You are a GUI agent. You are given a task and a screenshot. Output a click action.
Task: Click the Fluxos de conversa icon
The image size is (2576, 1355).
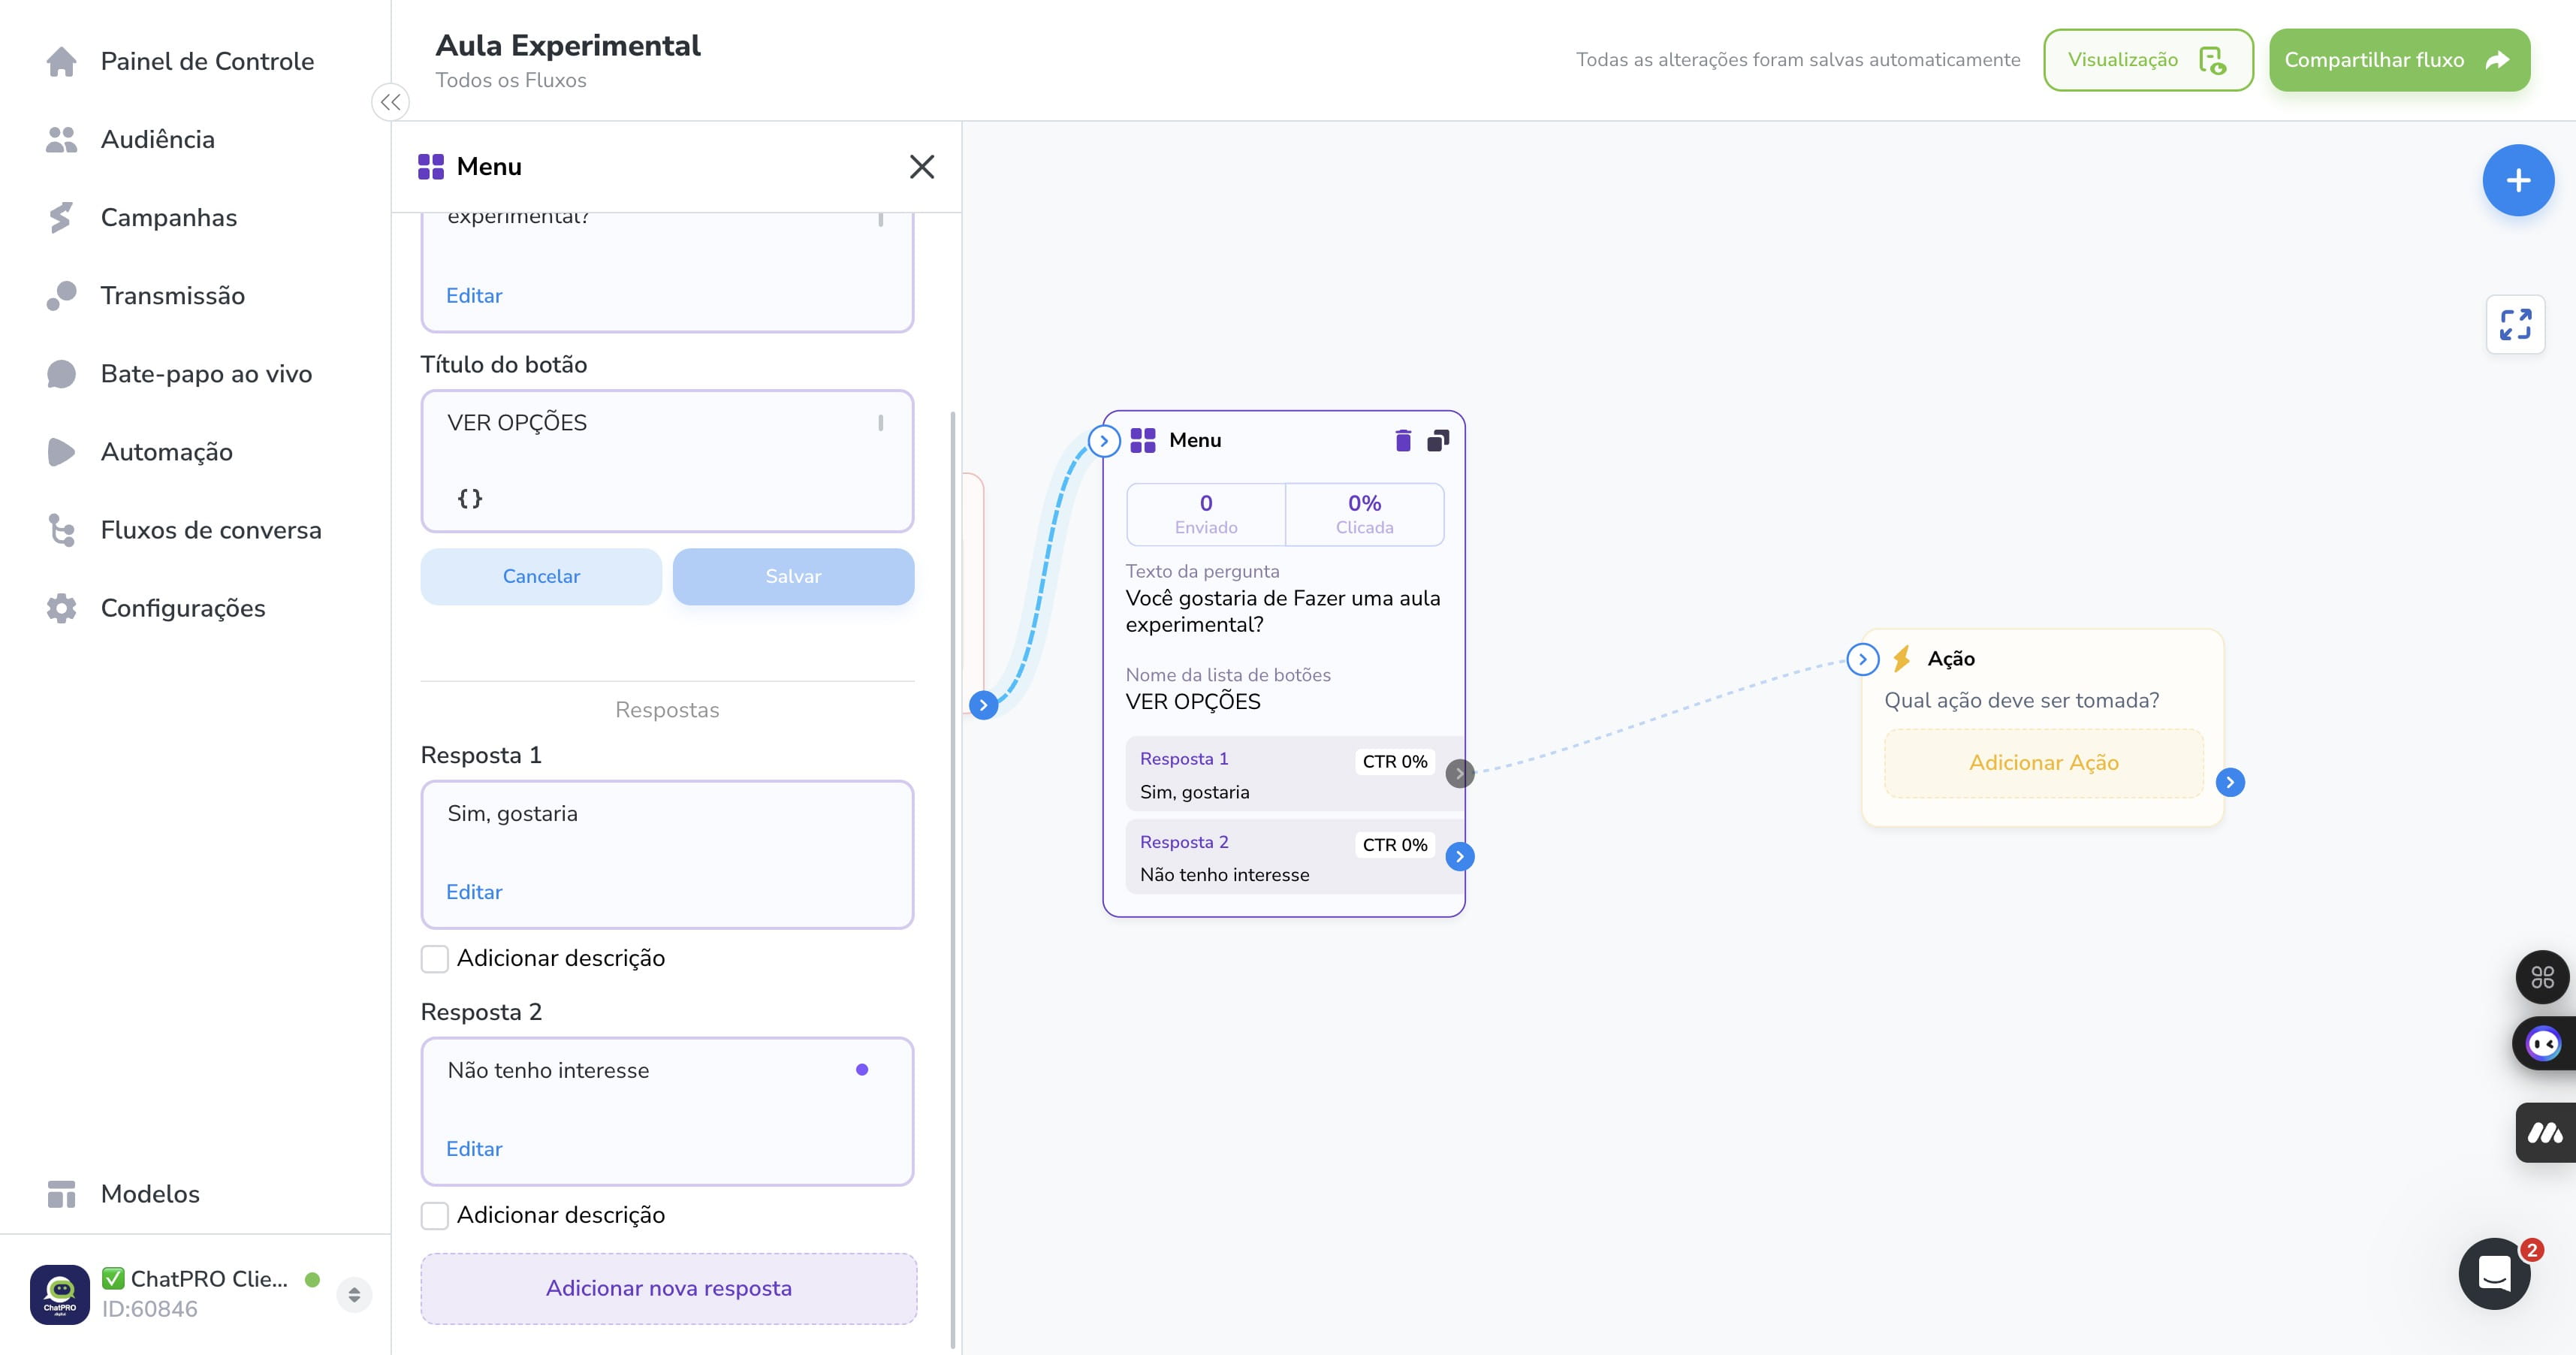tap(61, 530)
